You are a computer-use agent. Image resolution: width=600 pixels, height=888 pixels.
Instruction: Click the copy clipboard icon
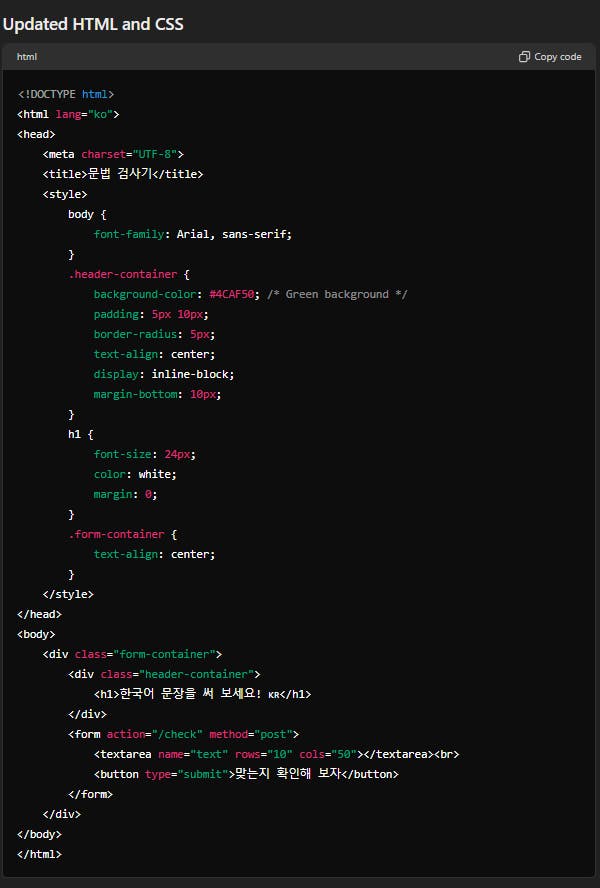[524, 57]
